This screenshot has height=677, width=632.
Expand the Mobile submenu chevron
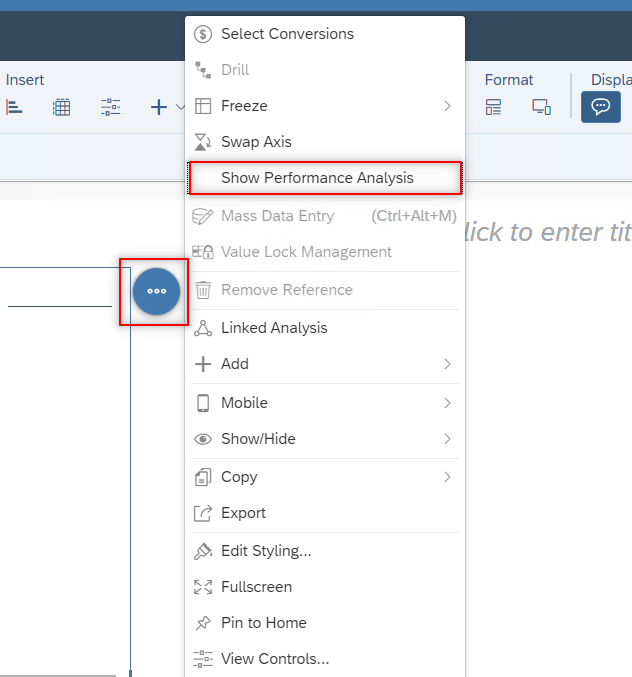pos(447,403)
